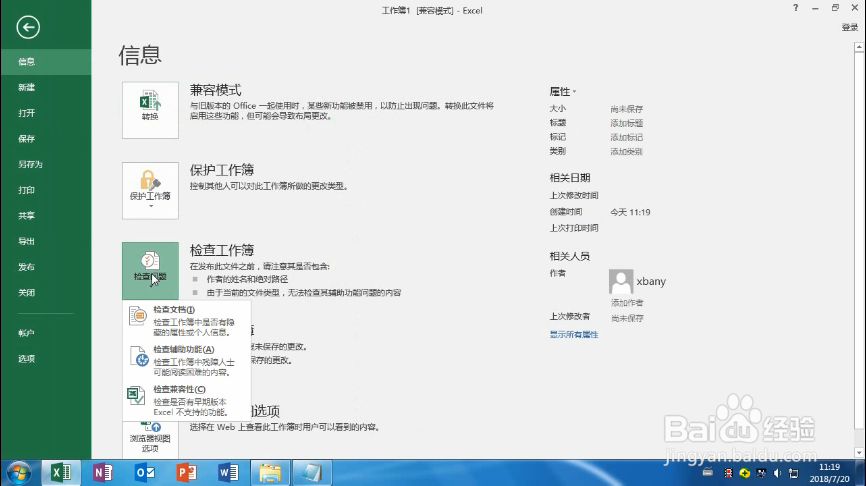
Task: Select the Open (打开) tab
Action: [x=46, y=113]
